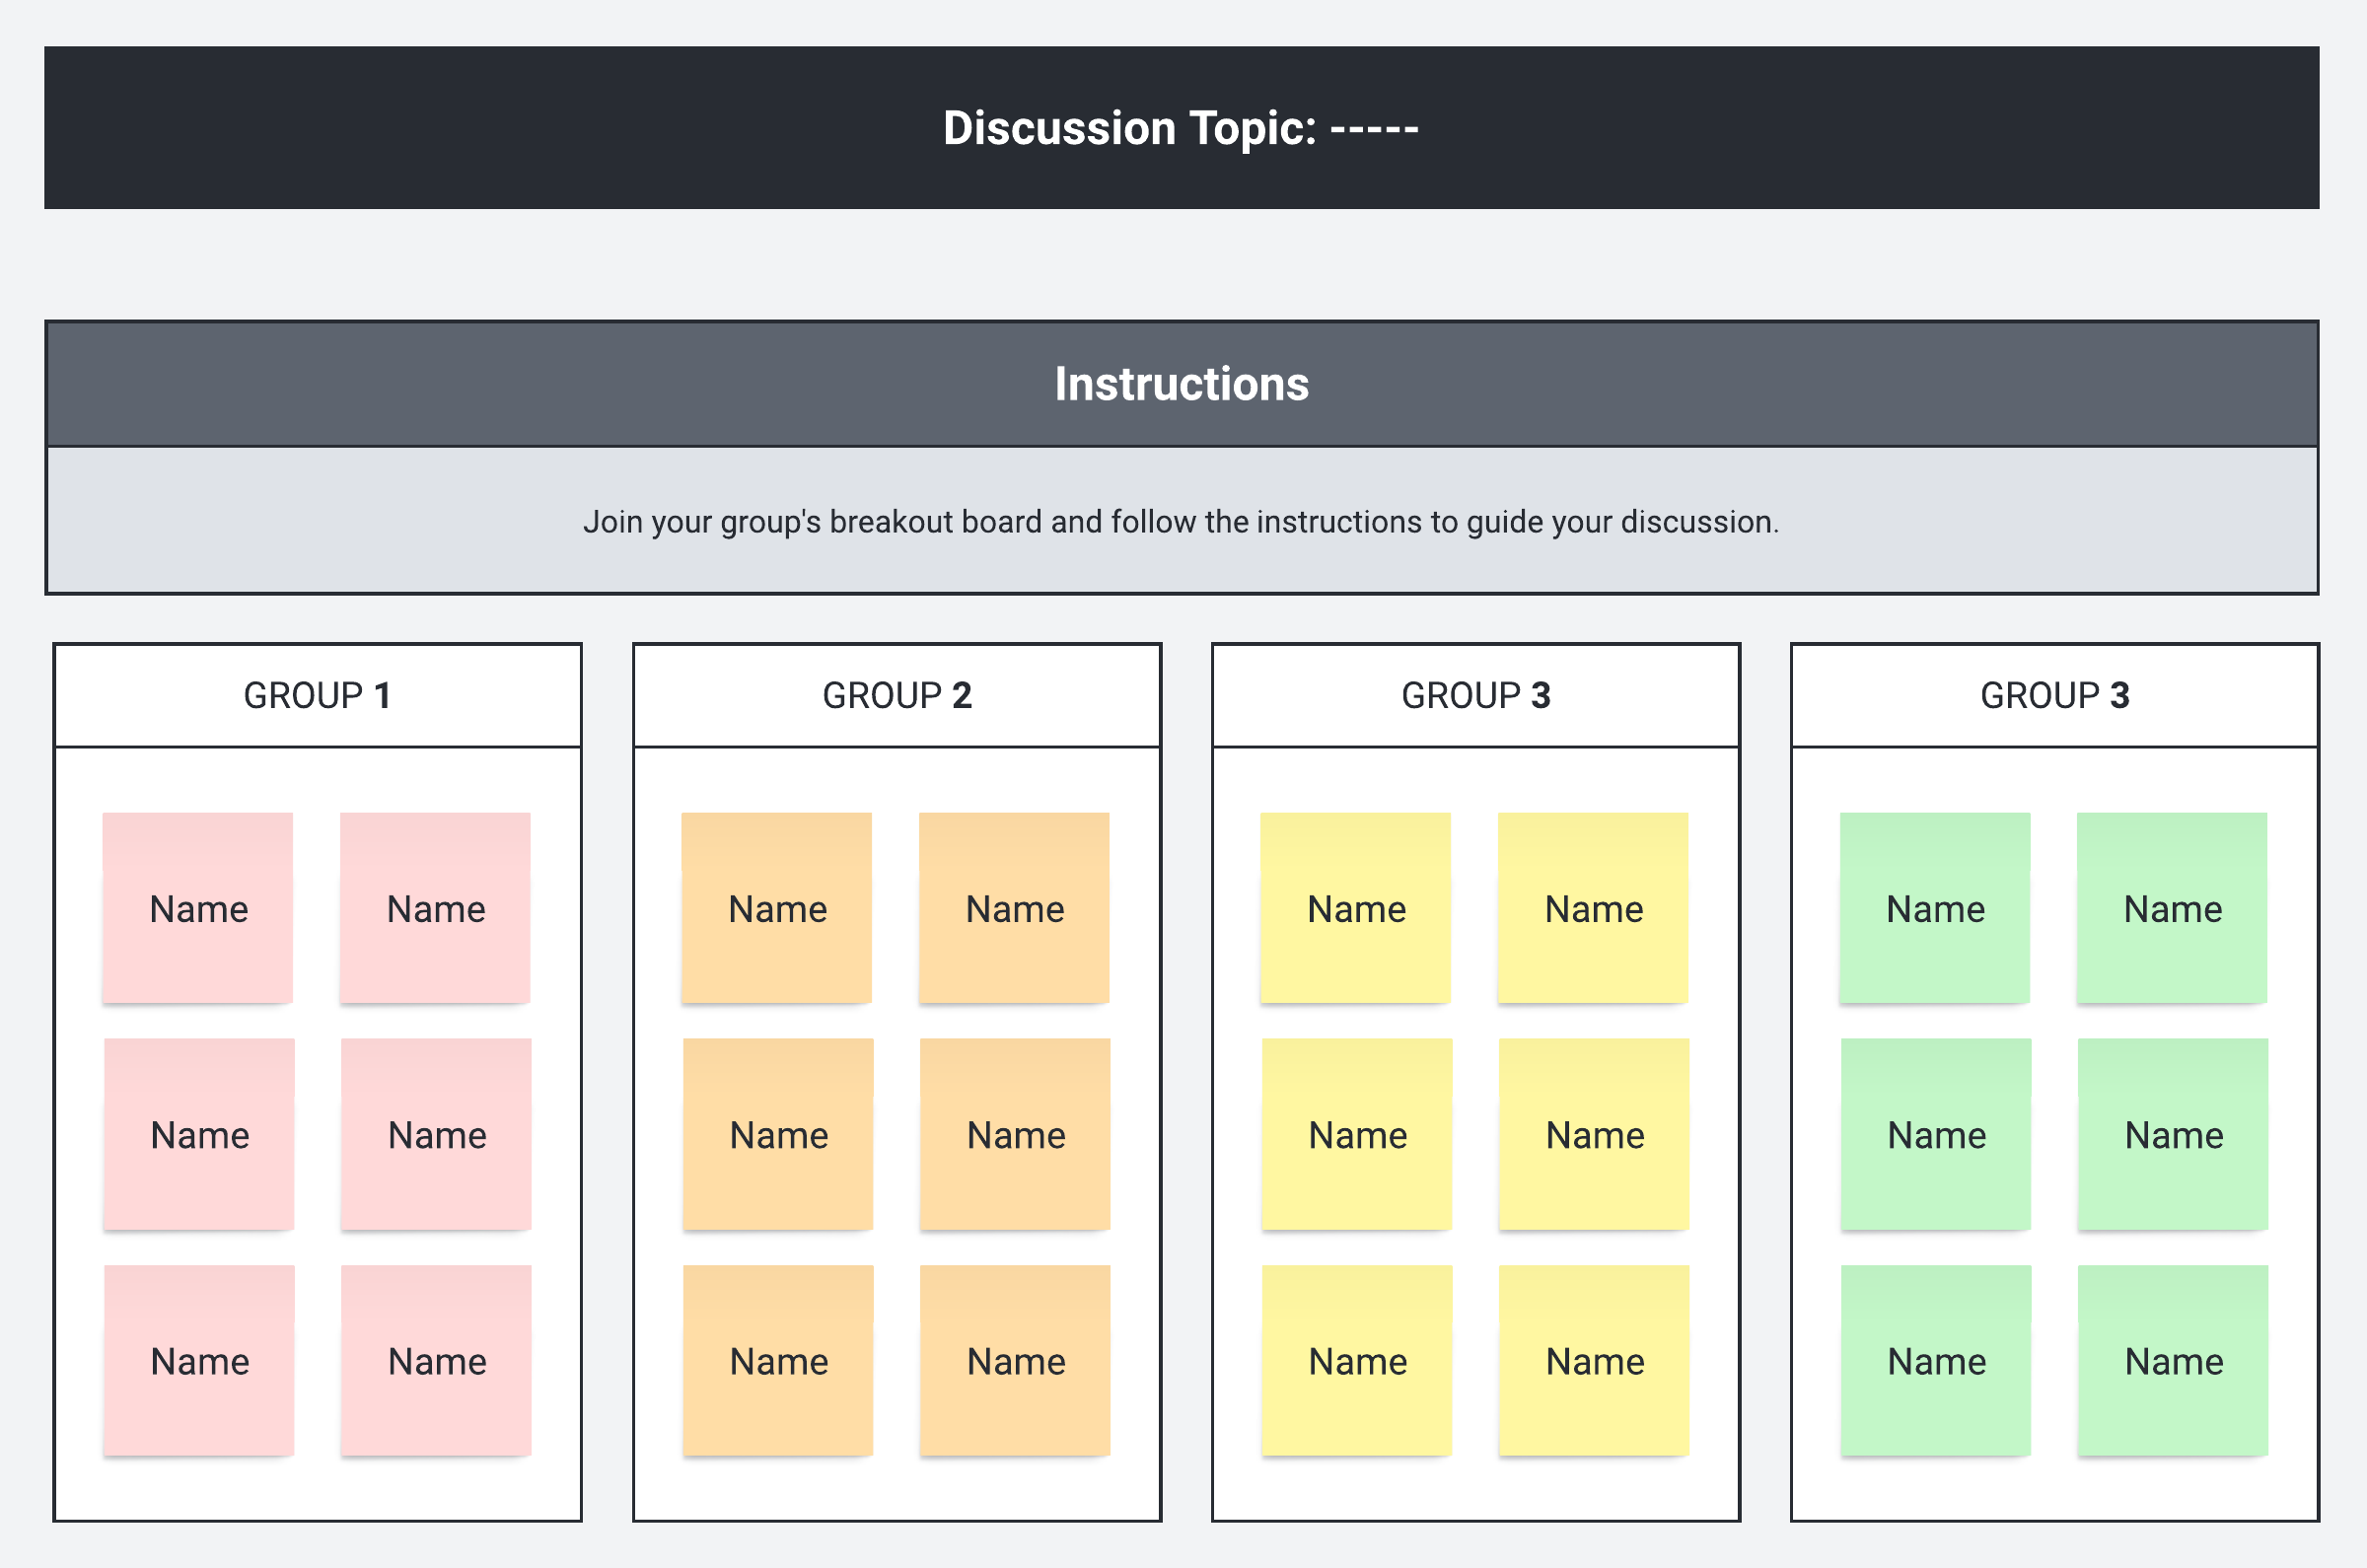The image size is (2367, 1568).
Task: Pick bottom-right yellow Name sticky note
Action: click(1594, 1360)
